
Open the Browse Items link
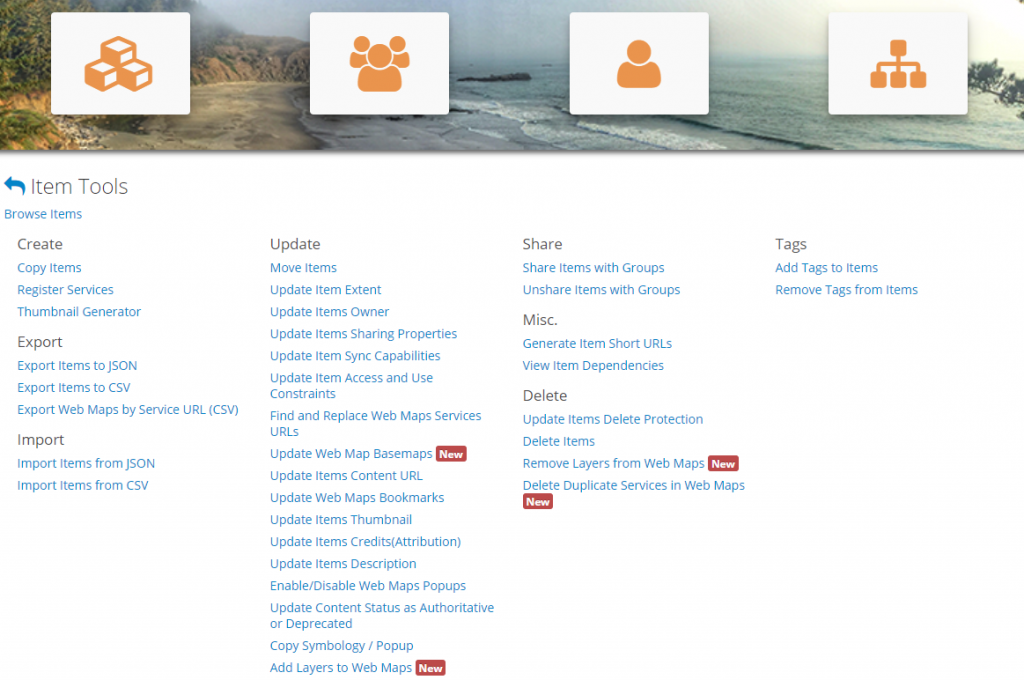tap(43, 214)
